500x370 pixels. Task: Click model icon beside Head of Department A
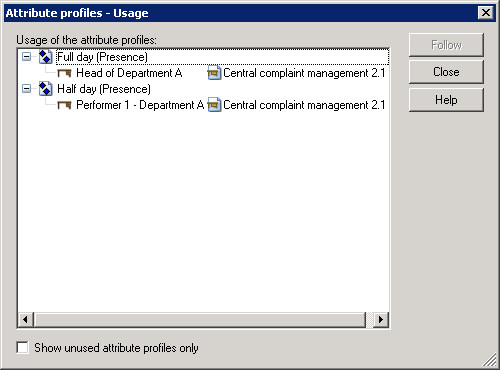pos(214,73)
